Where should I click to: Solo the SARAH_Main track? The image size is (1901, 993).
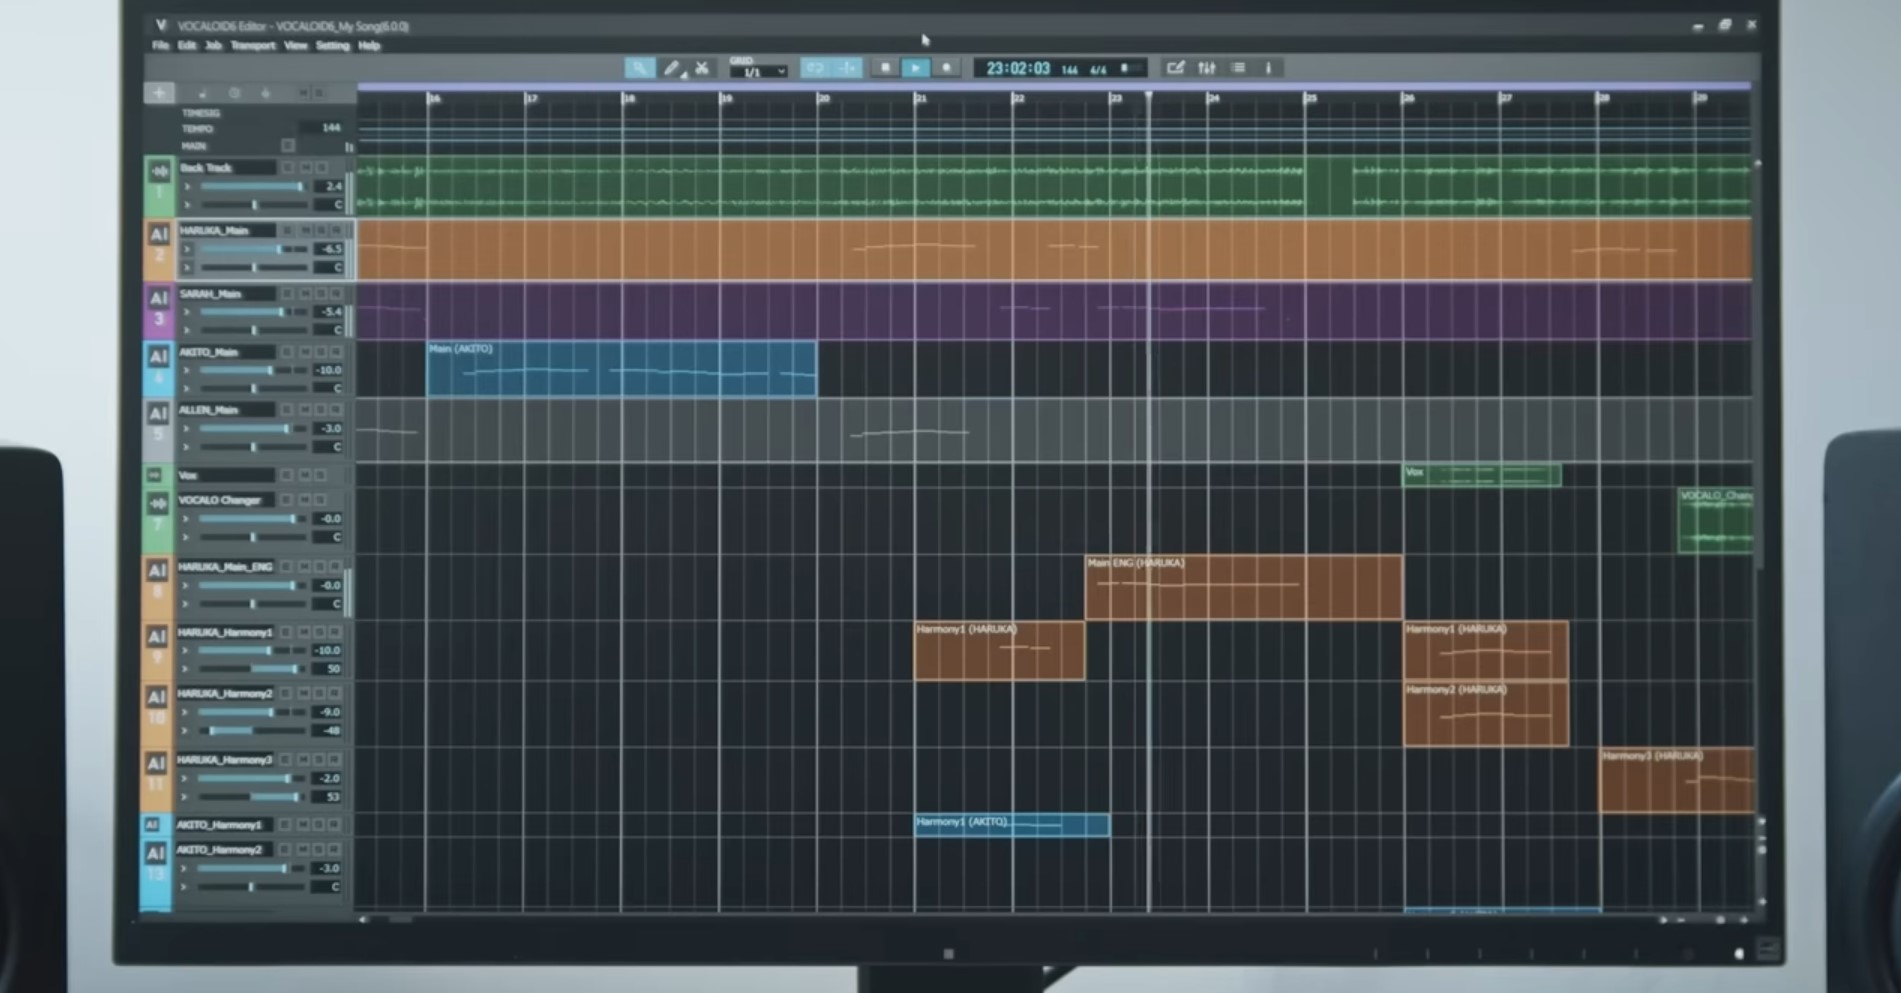pos(321,294)
